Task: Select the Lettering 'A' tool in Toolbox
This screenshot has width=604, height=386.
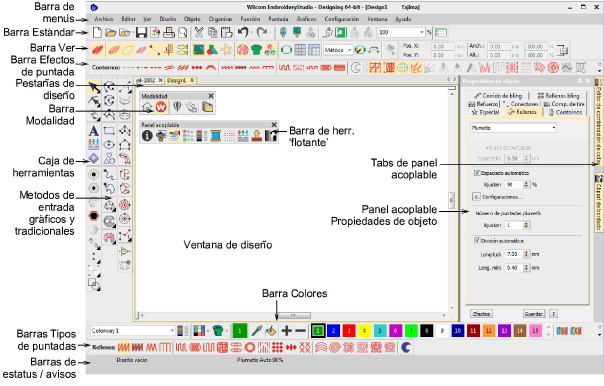Action: [x=93, y=131]
